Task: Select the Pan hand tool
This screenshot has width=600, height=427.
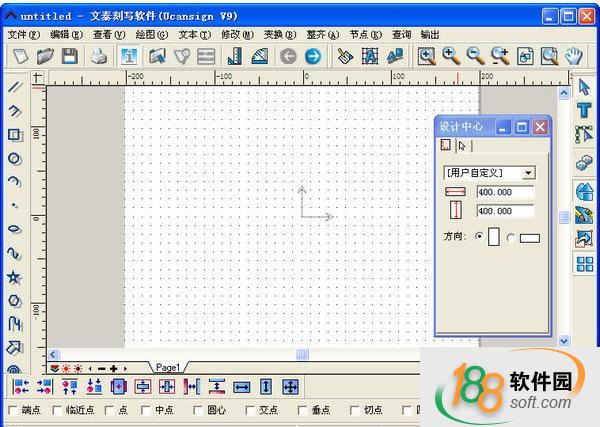Action: pyautogui.click(x=575, y=57)
